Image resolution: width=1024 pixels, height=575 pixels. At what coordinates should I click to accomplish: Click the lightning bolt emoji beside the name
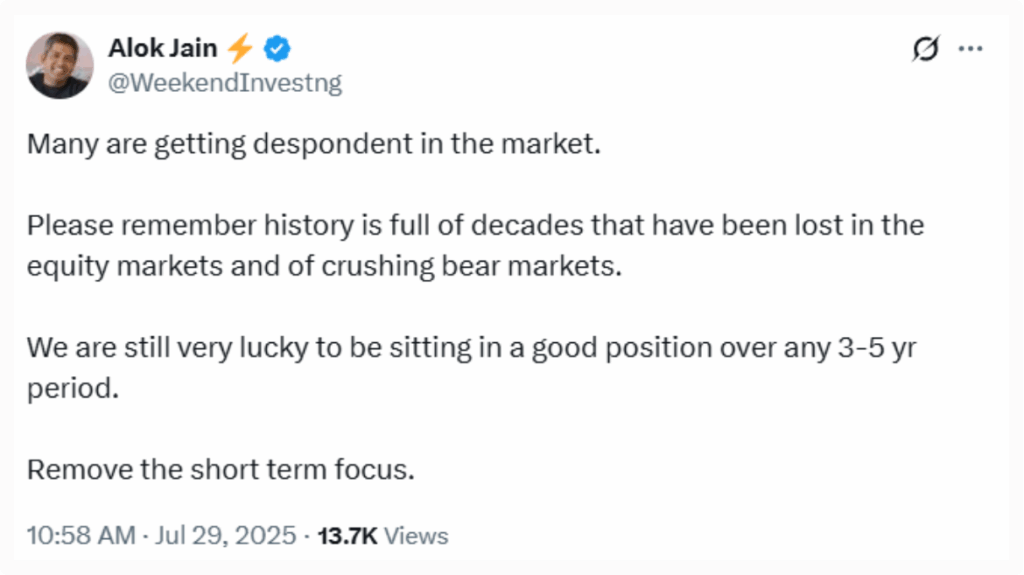click(240, 48)
